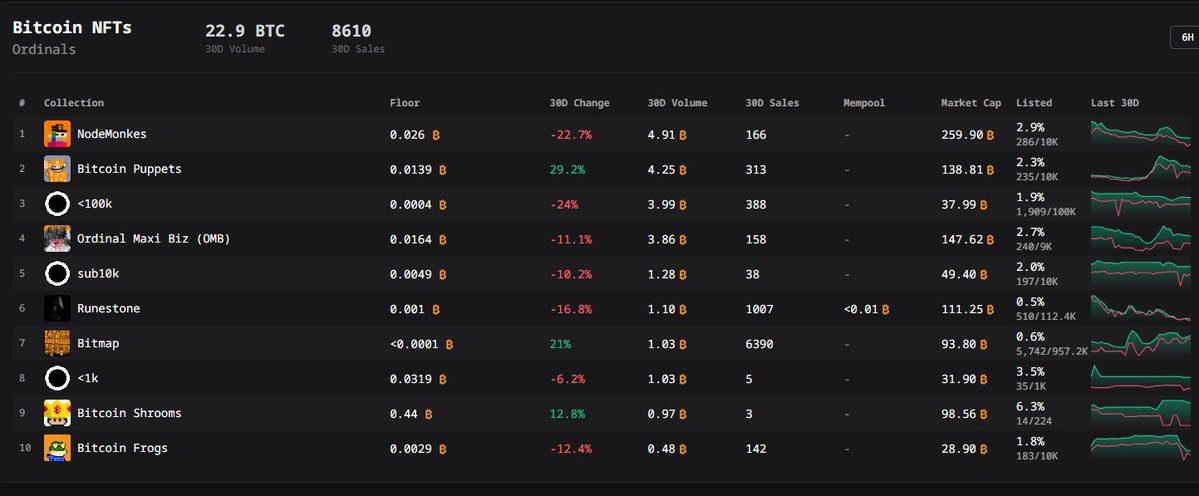
Task: Open the <100k collection link
Action: pyautogui.click(x=95, y=204)
